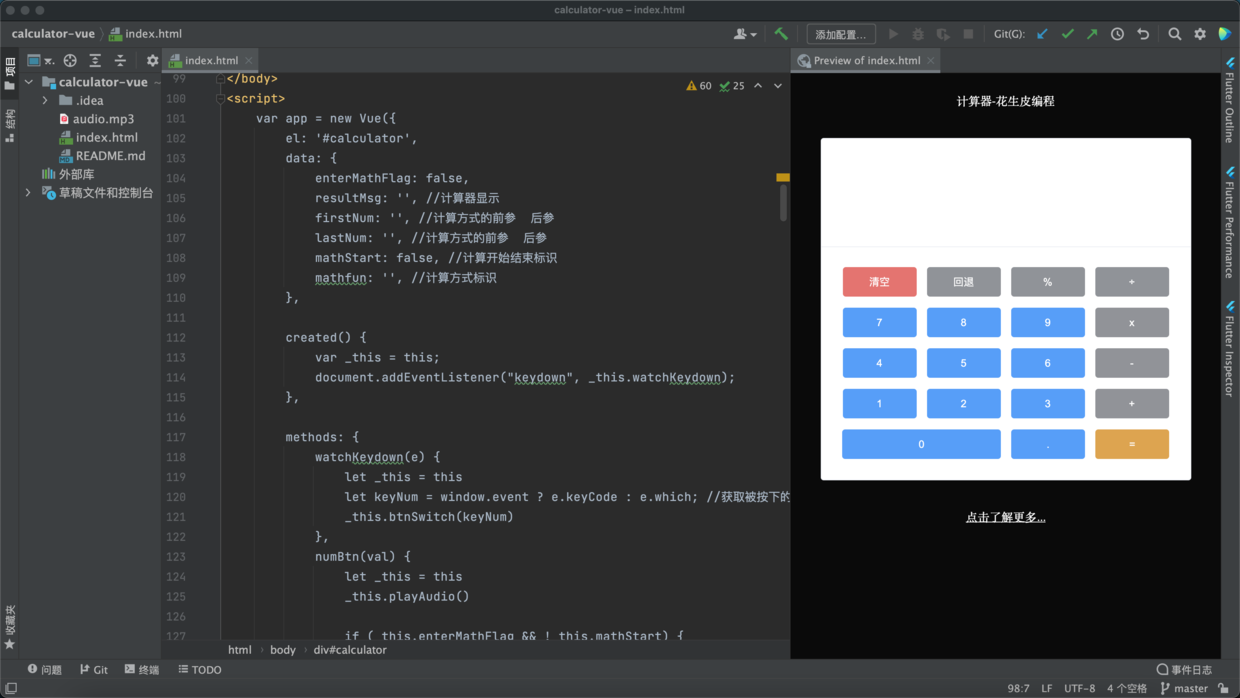Open the user account dropdown in toolbar
The width and height of the screenshot is (1240, 698).
[745, 34]
